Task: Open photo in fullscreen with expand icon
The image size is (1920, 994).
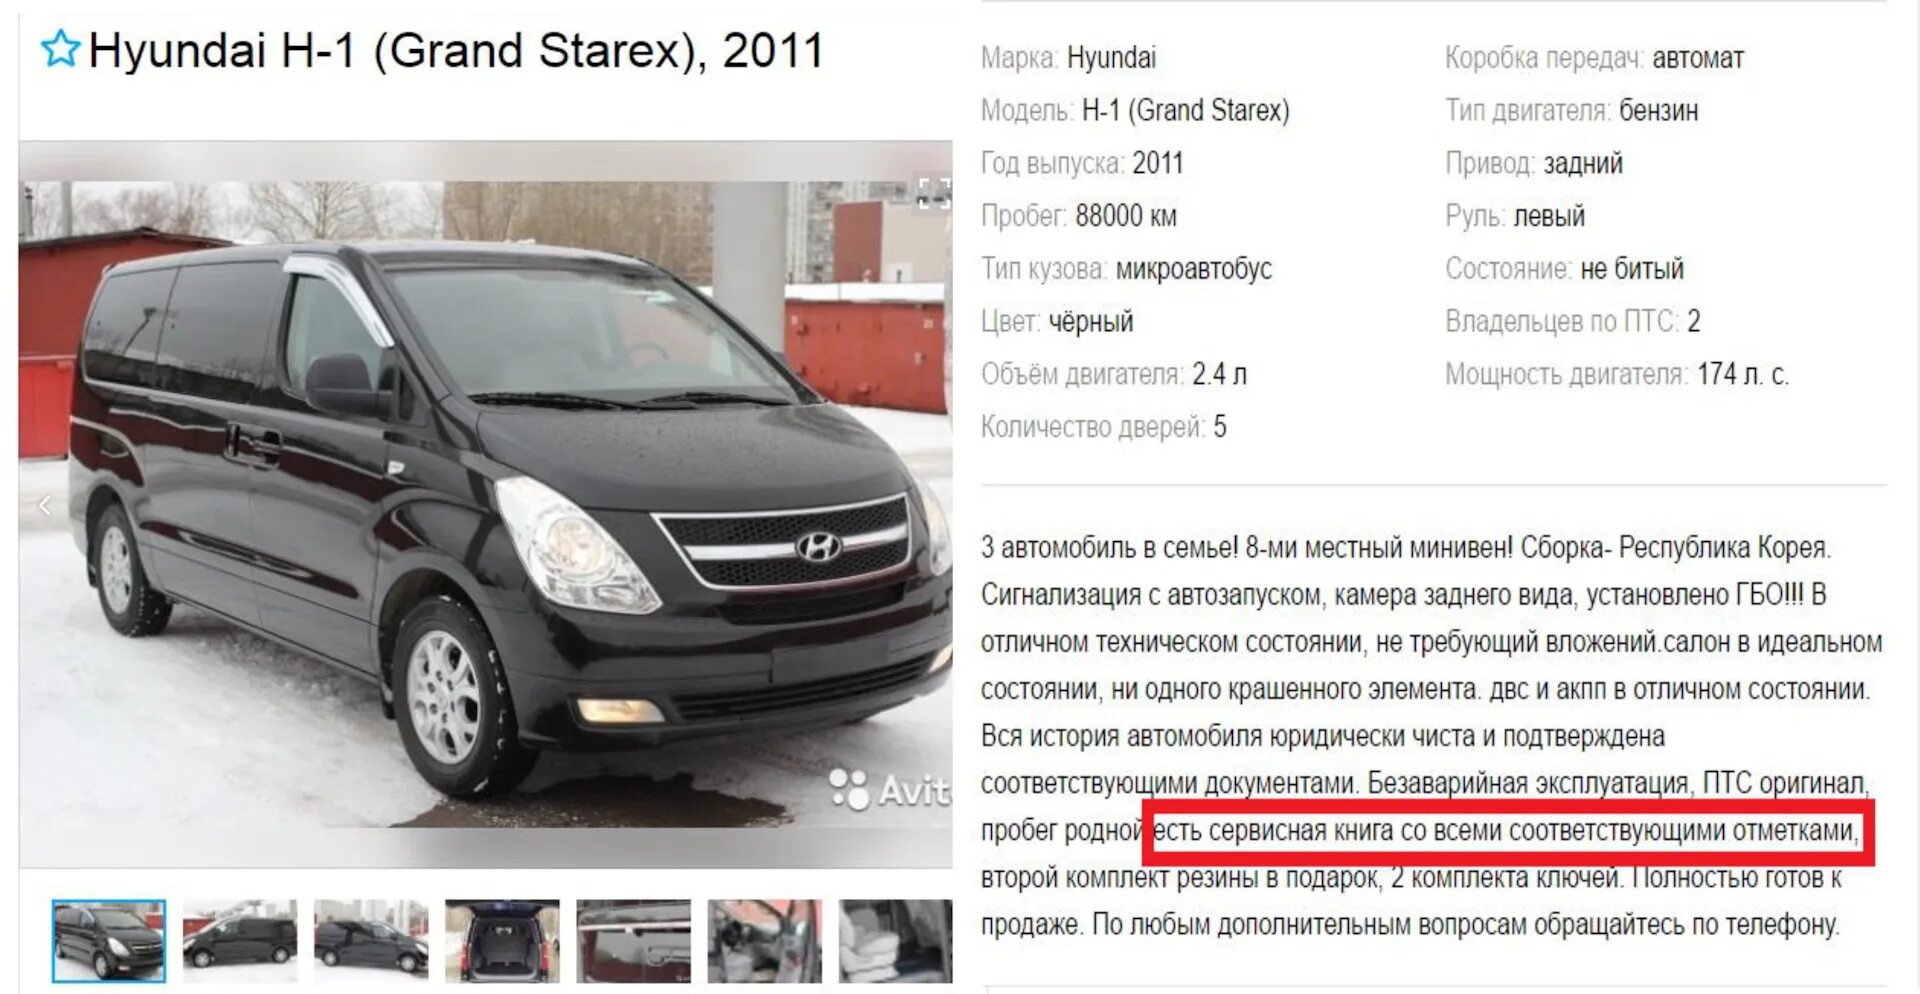Action: (933, 191)
